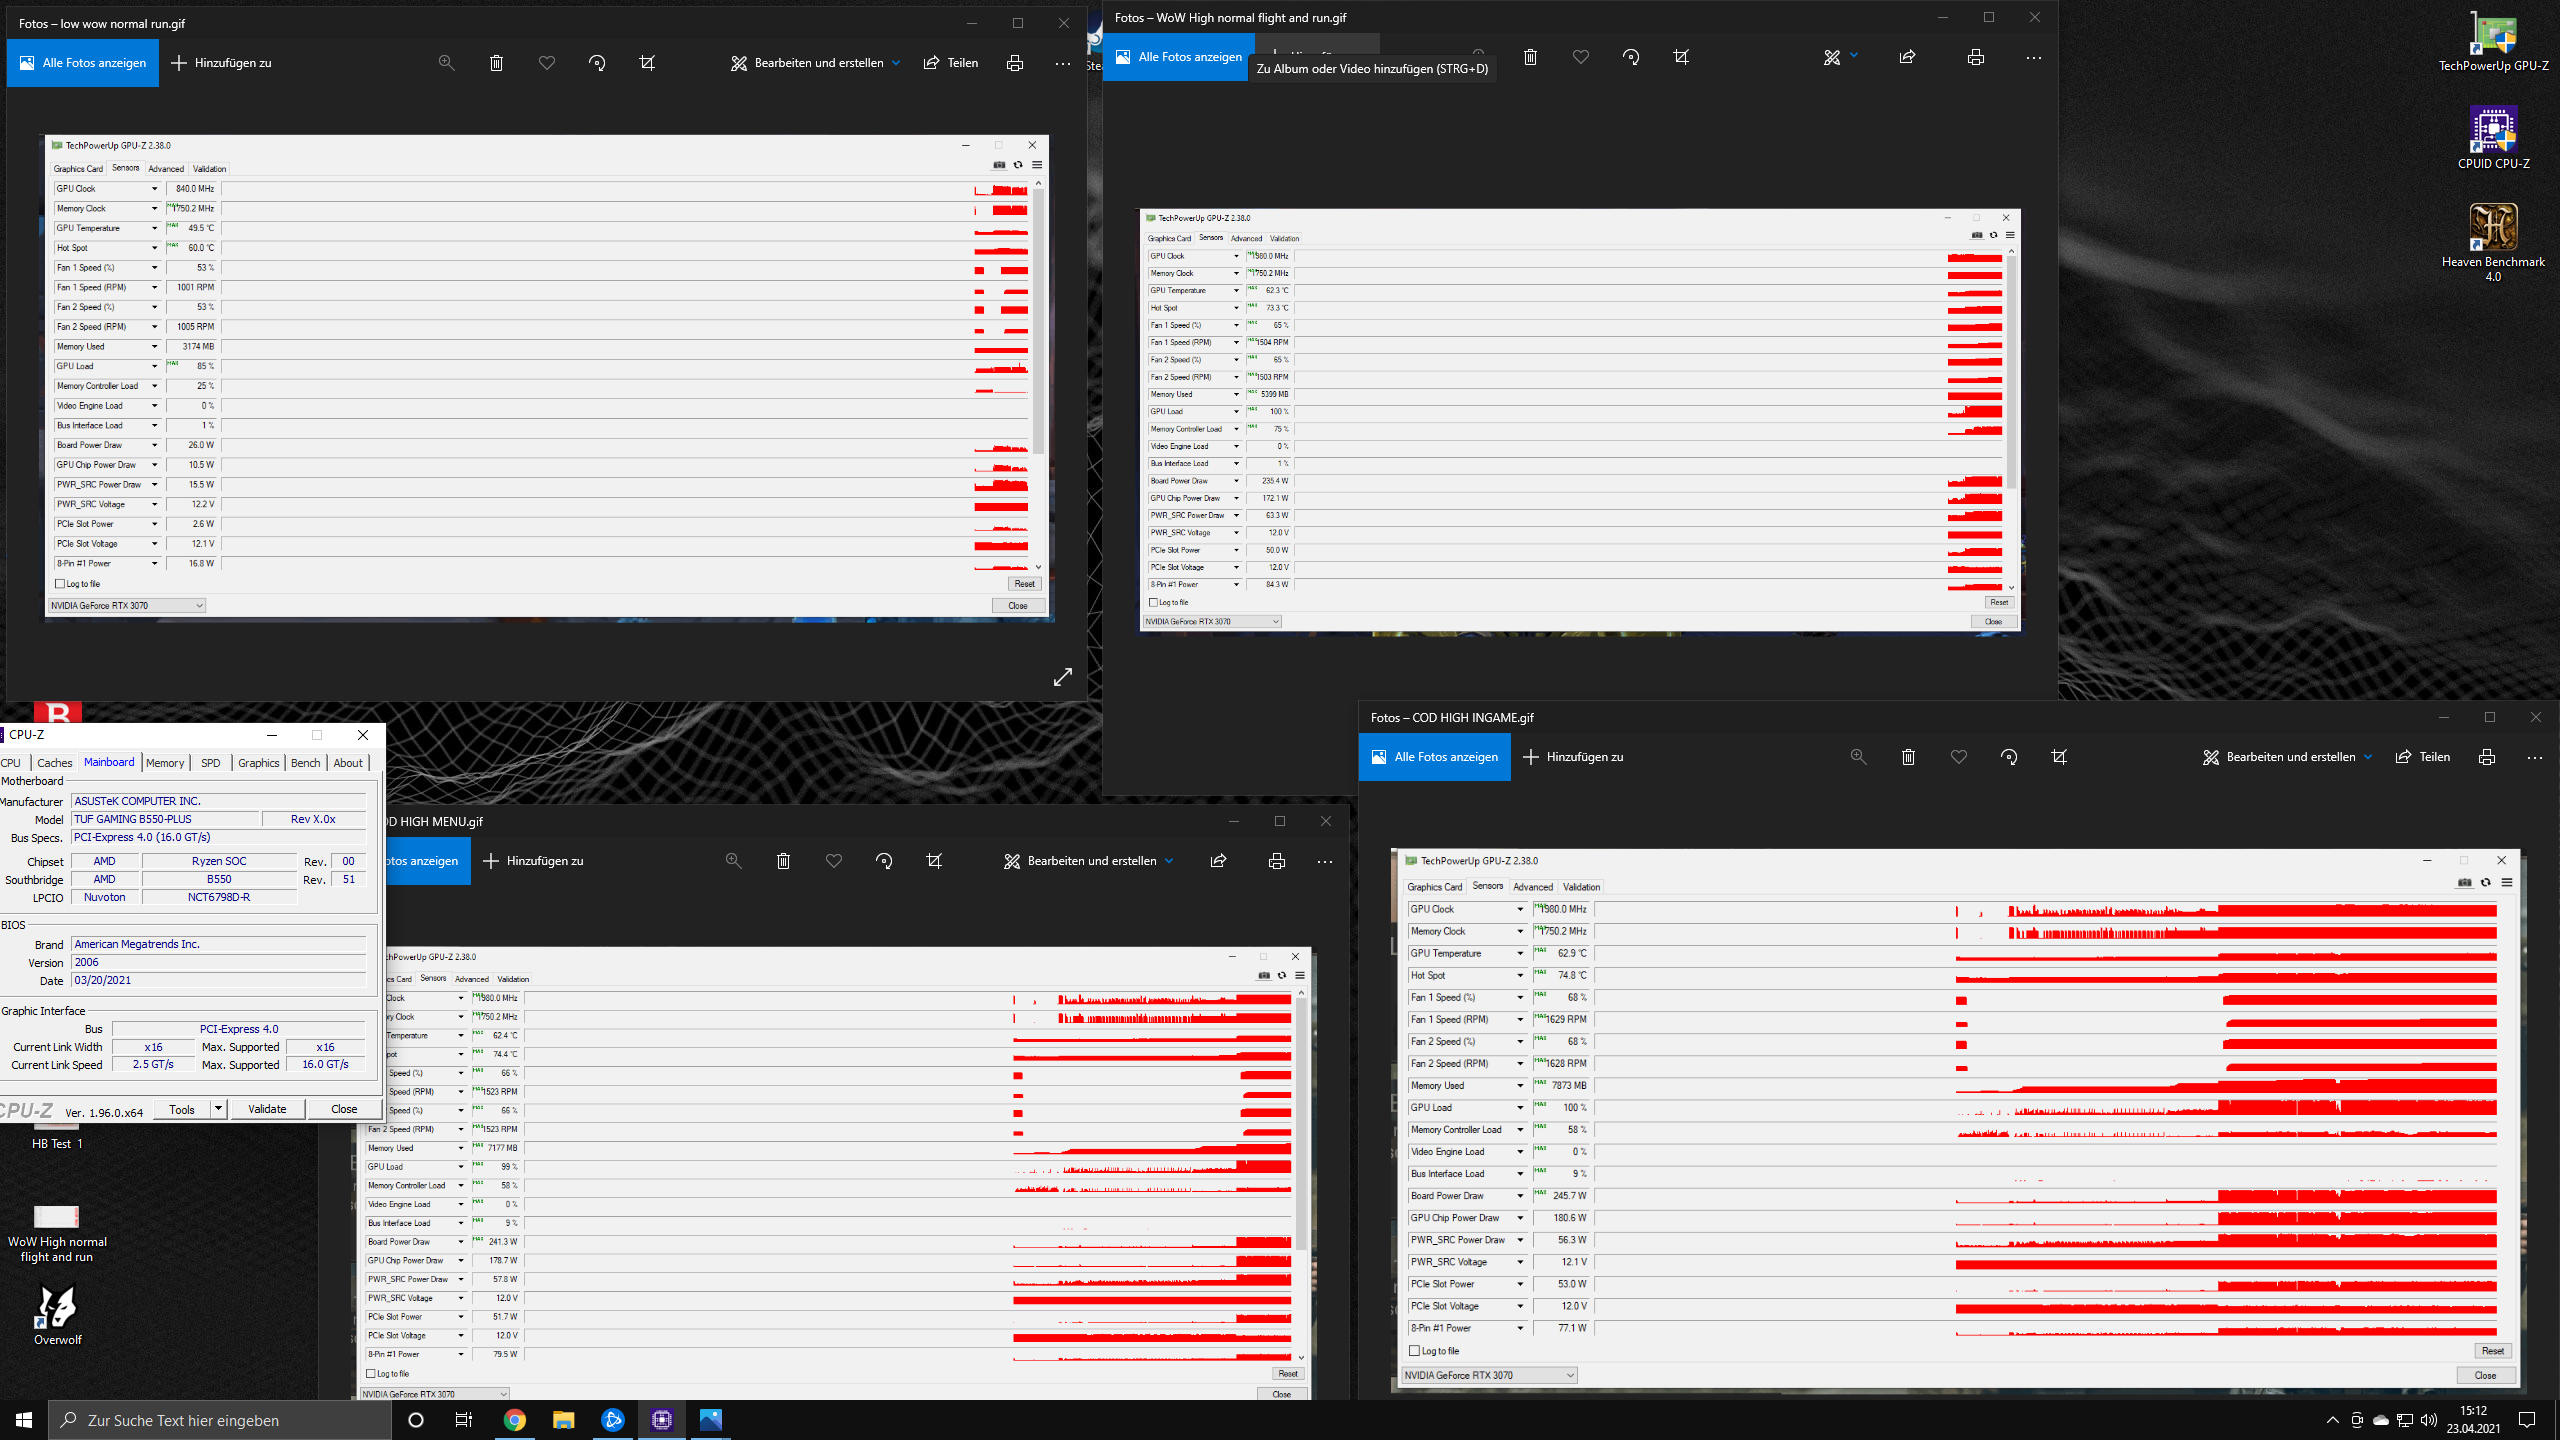Switch to the Caches tab in CPU-Z
Viewport: 2560px width, 1440px height.
pos(55,763)
